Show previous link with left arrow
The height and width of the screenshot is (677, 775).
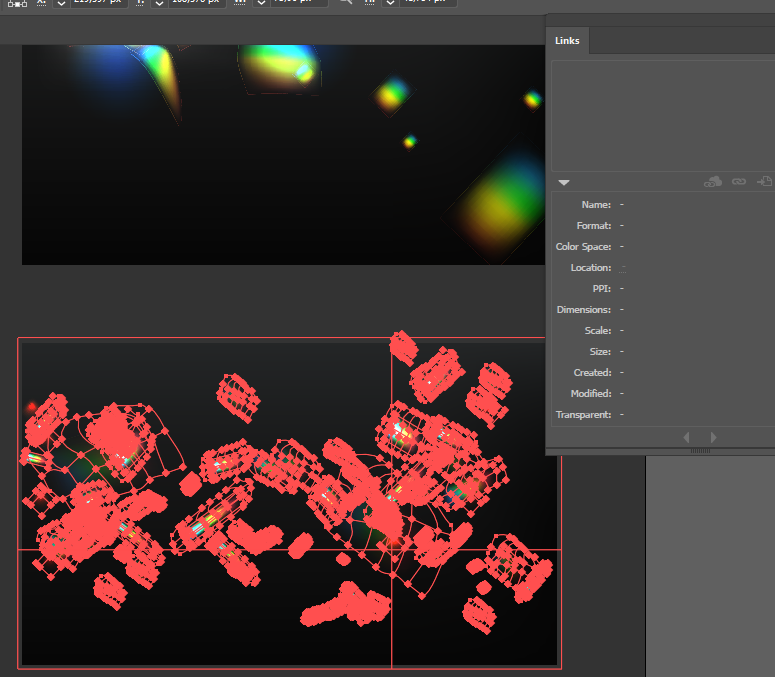(x=686, y=437)
